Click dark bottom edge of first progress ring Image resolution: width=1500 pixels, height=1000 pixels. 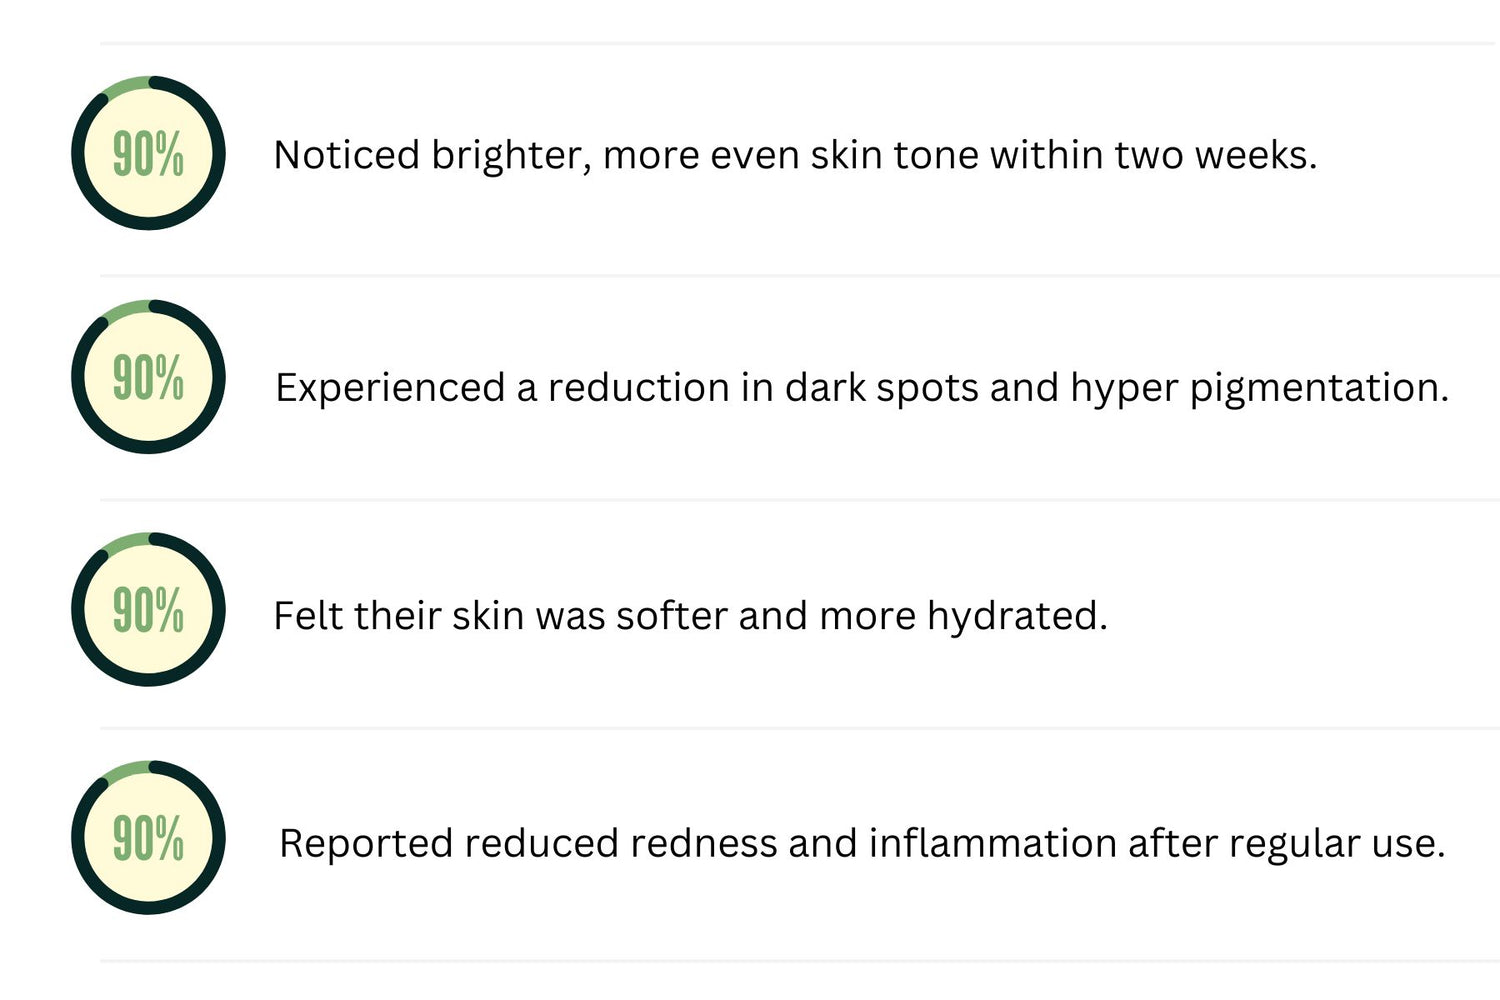pyautogui.click(x=148, y=223)
